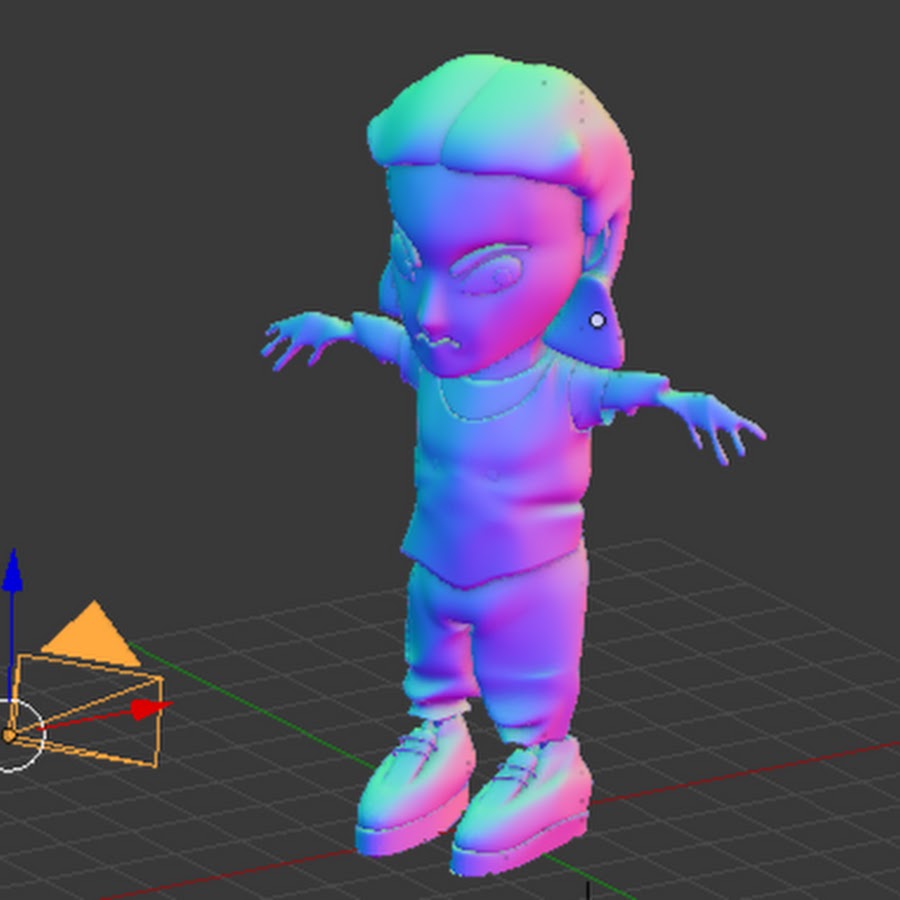The image size is (900, 900).
Task: Click the red X-axis gizmo arrow
Action: click(150, 709)
